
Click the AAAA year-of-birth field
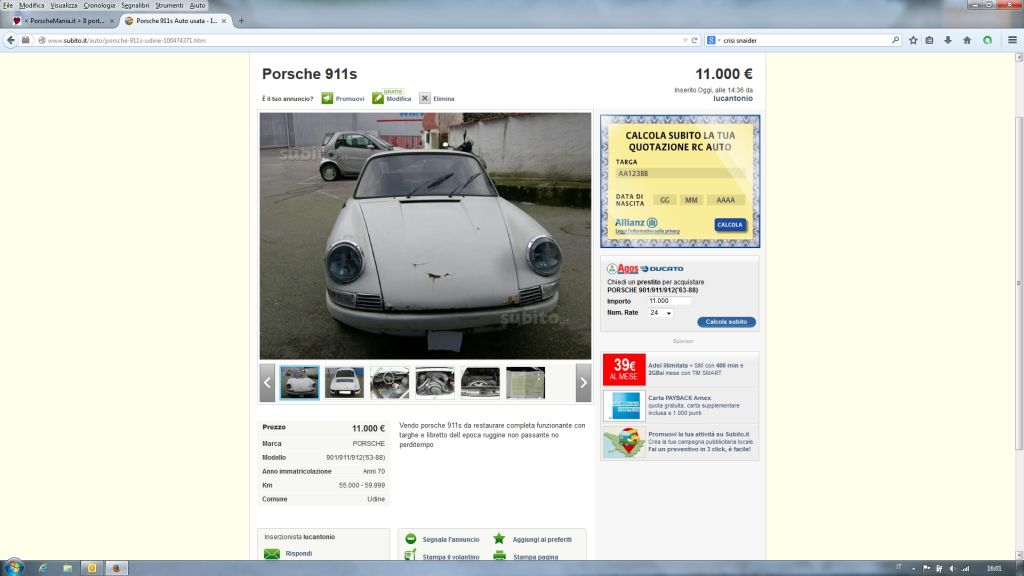pos(725,200)
